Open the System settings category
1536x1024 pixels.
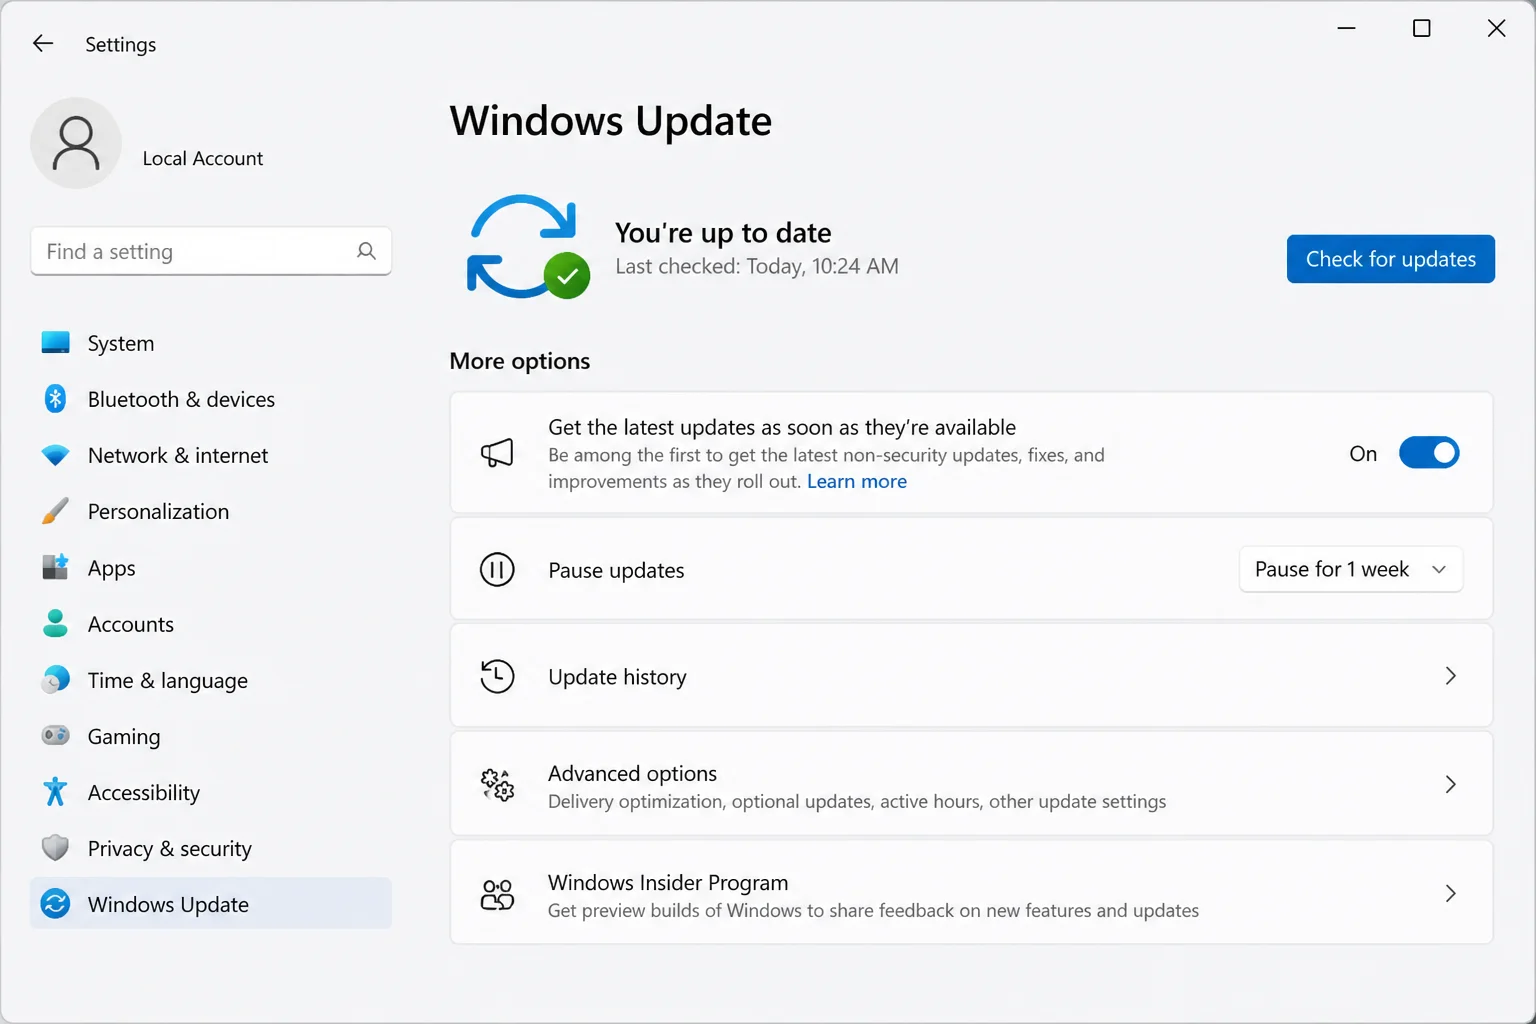(x=211, y=343)
